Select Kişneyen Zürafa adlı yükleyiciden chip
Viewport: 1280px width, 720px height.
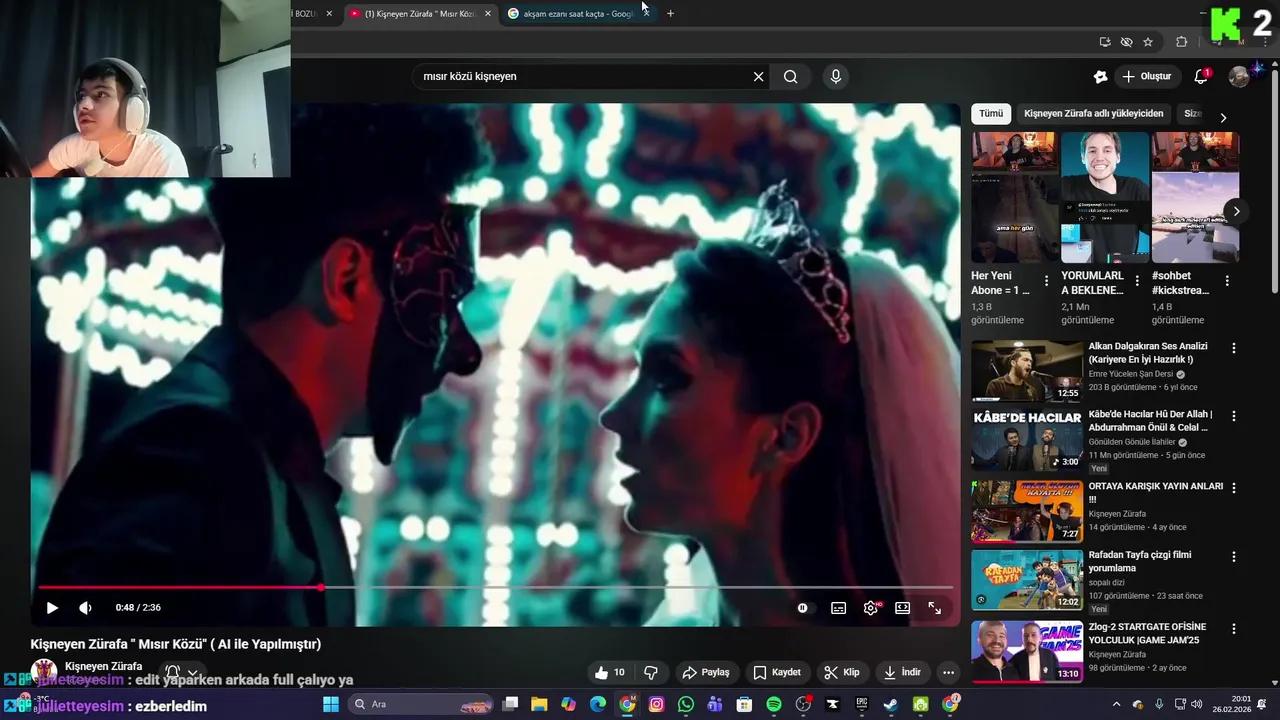point(1093,114)
